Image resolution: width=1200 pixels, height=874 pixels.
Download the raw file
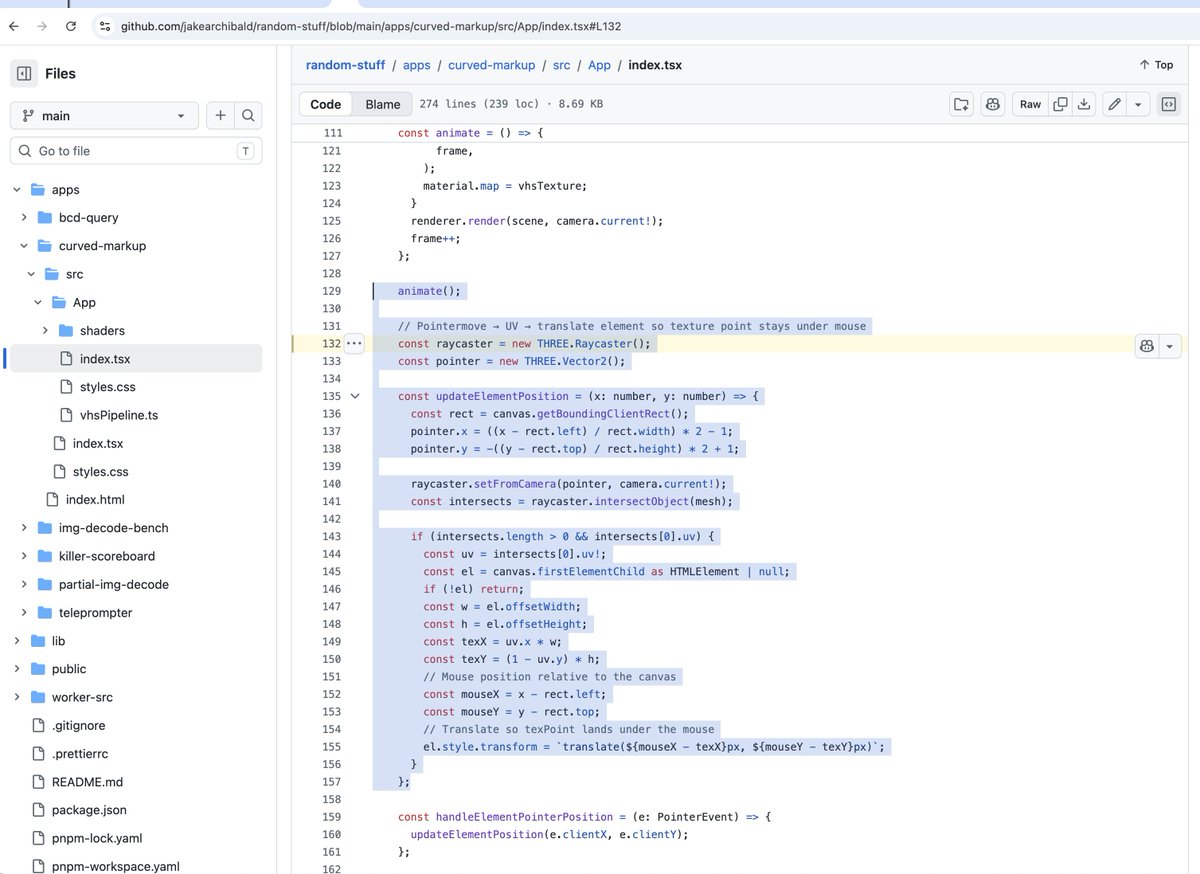point(1084,104)
